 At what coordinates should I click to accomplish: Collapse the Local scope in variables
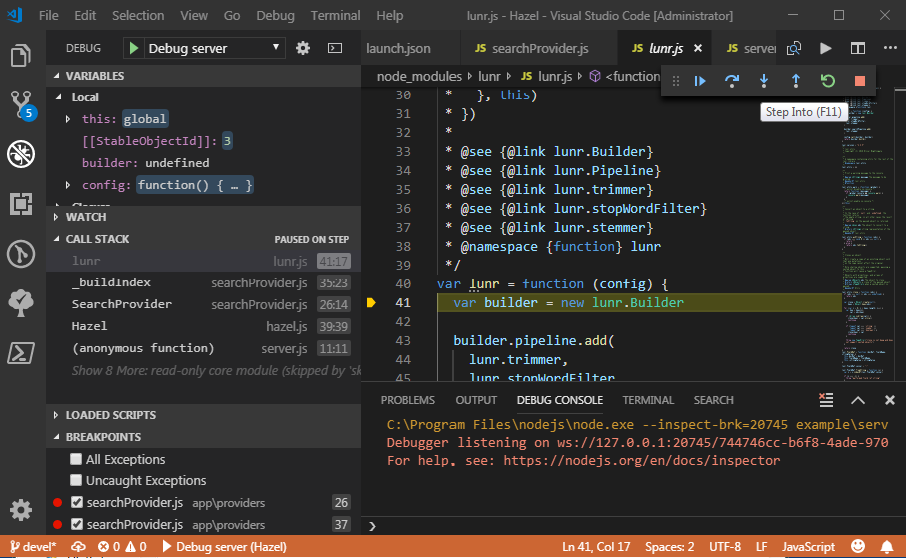click(x=59, y=97)
